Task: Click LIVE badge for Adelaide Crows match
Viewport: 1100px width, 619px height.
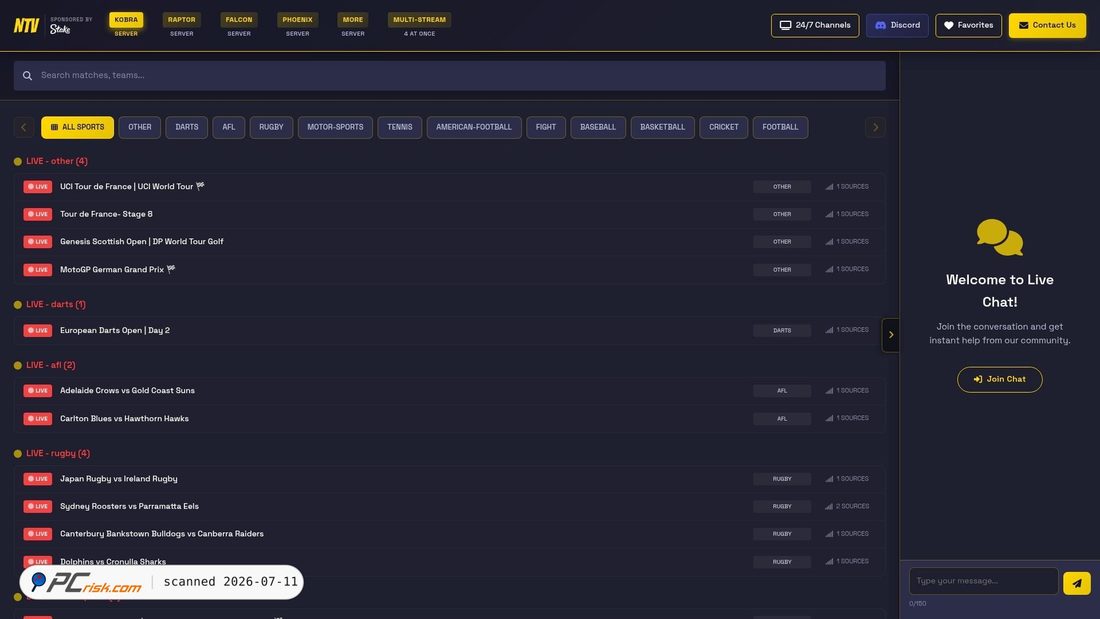Action: (x=38, y=390)
